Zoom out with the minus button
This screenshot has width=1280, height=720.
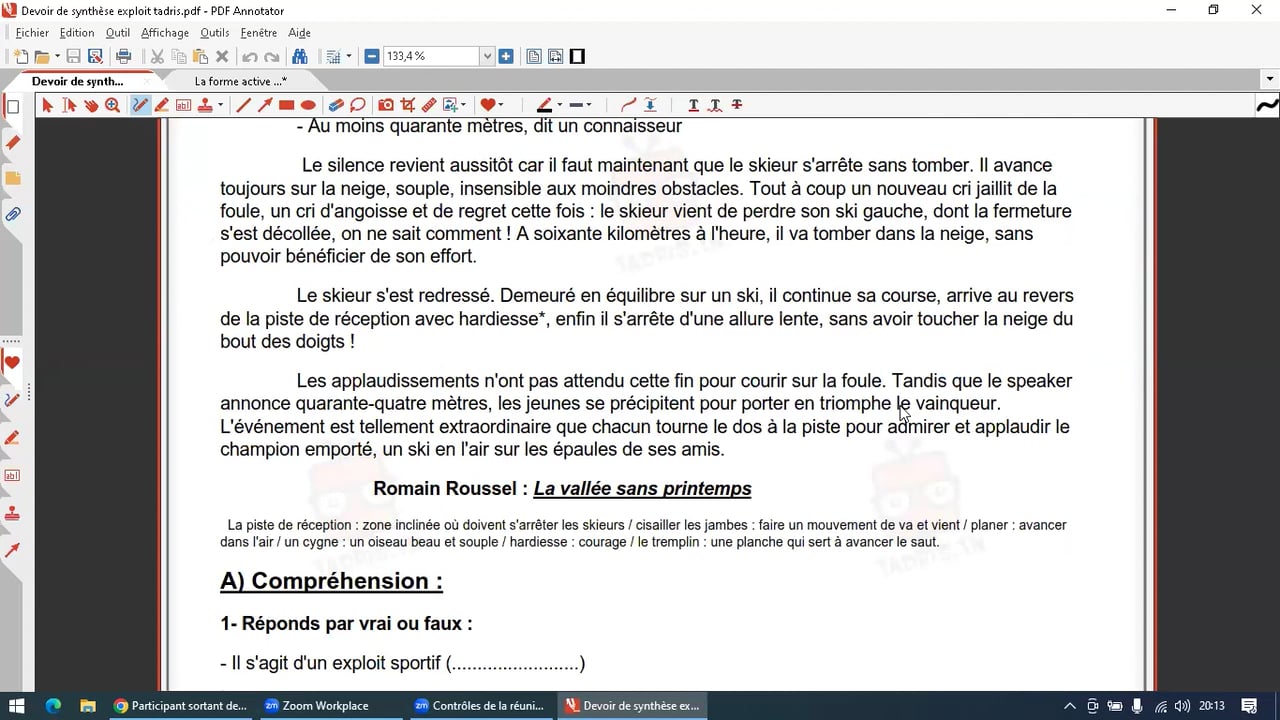point(372,56)
